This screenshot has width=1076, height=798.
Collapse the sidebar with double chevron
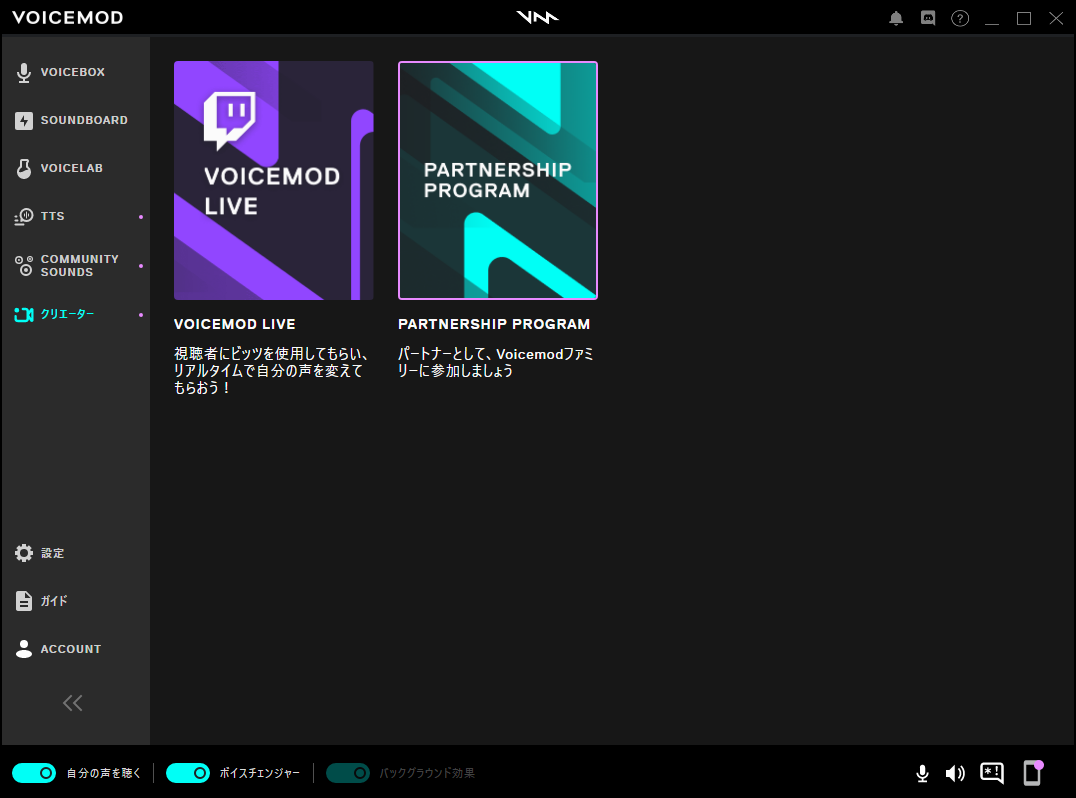tap(73, 703)
